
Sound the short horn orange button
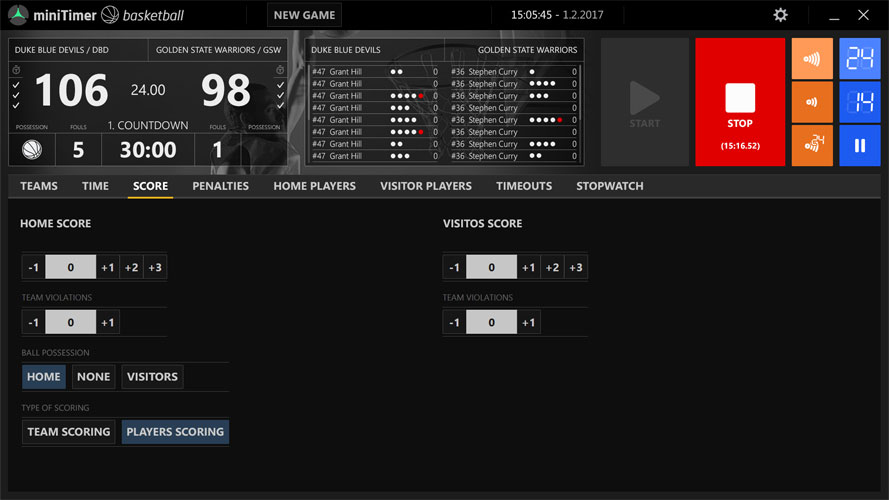tap(812, 102)
